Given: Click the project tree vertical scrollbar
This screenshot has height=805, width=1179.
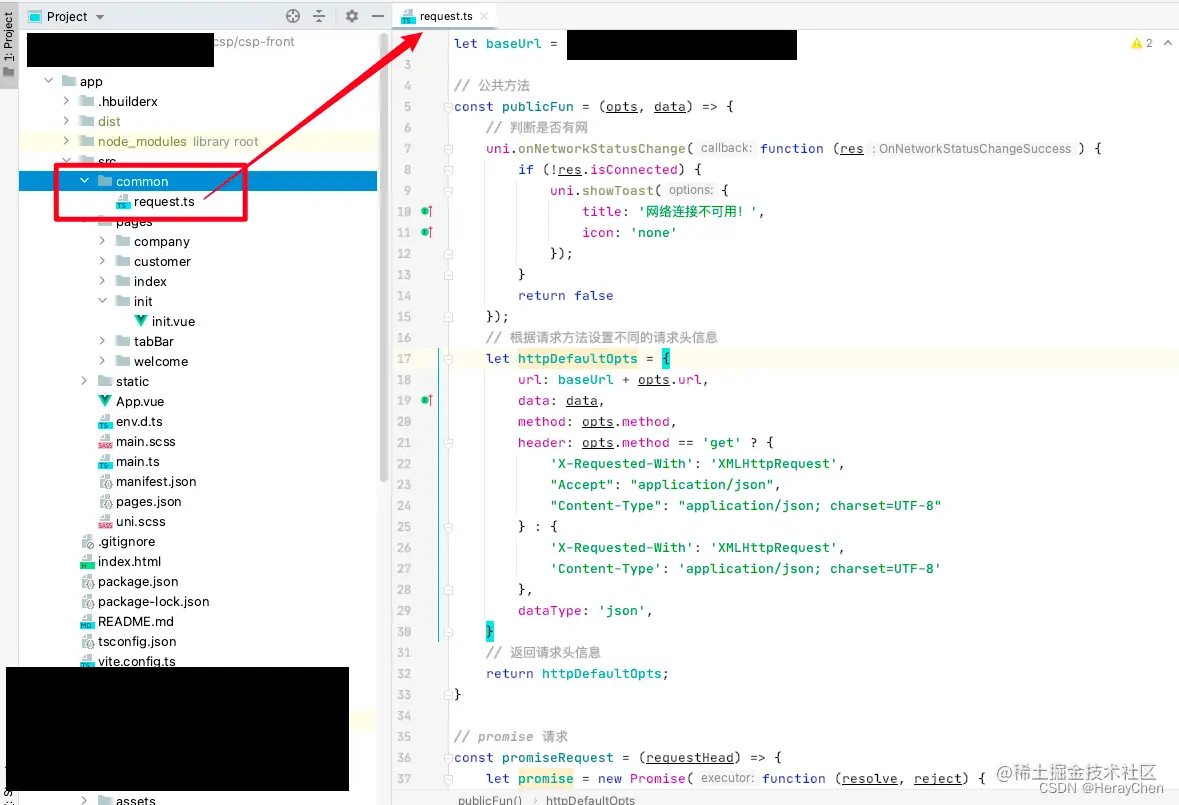Looking at the screenshot, I should (383, 259).
